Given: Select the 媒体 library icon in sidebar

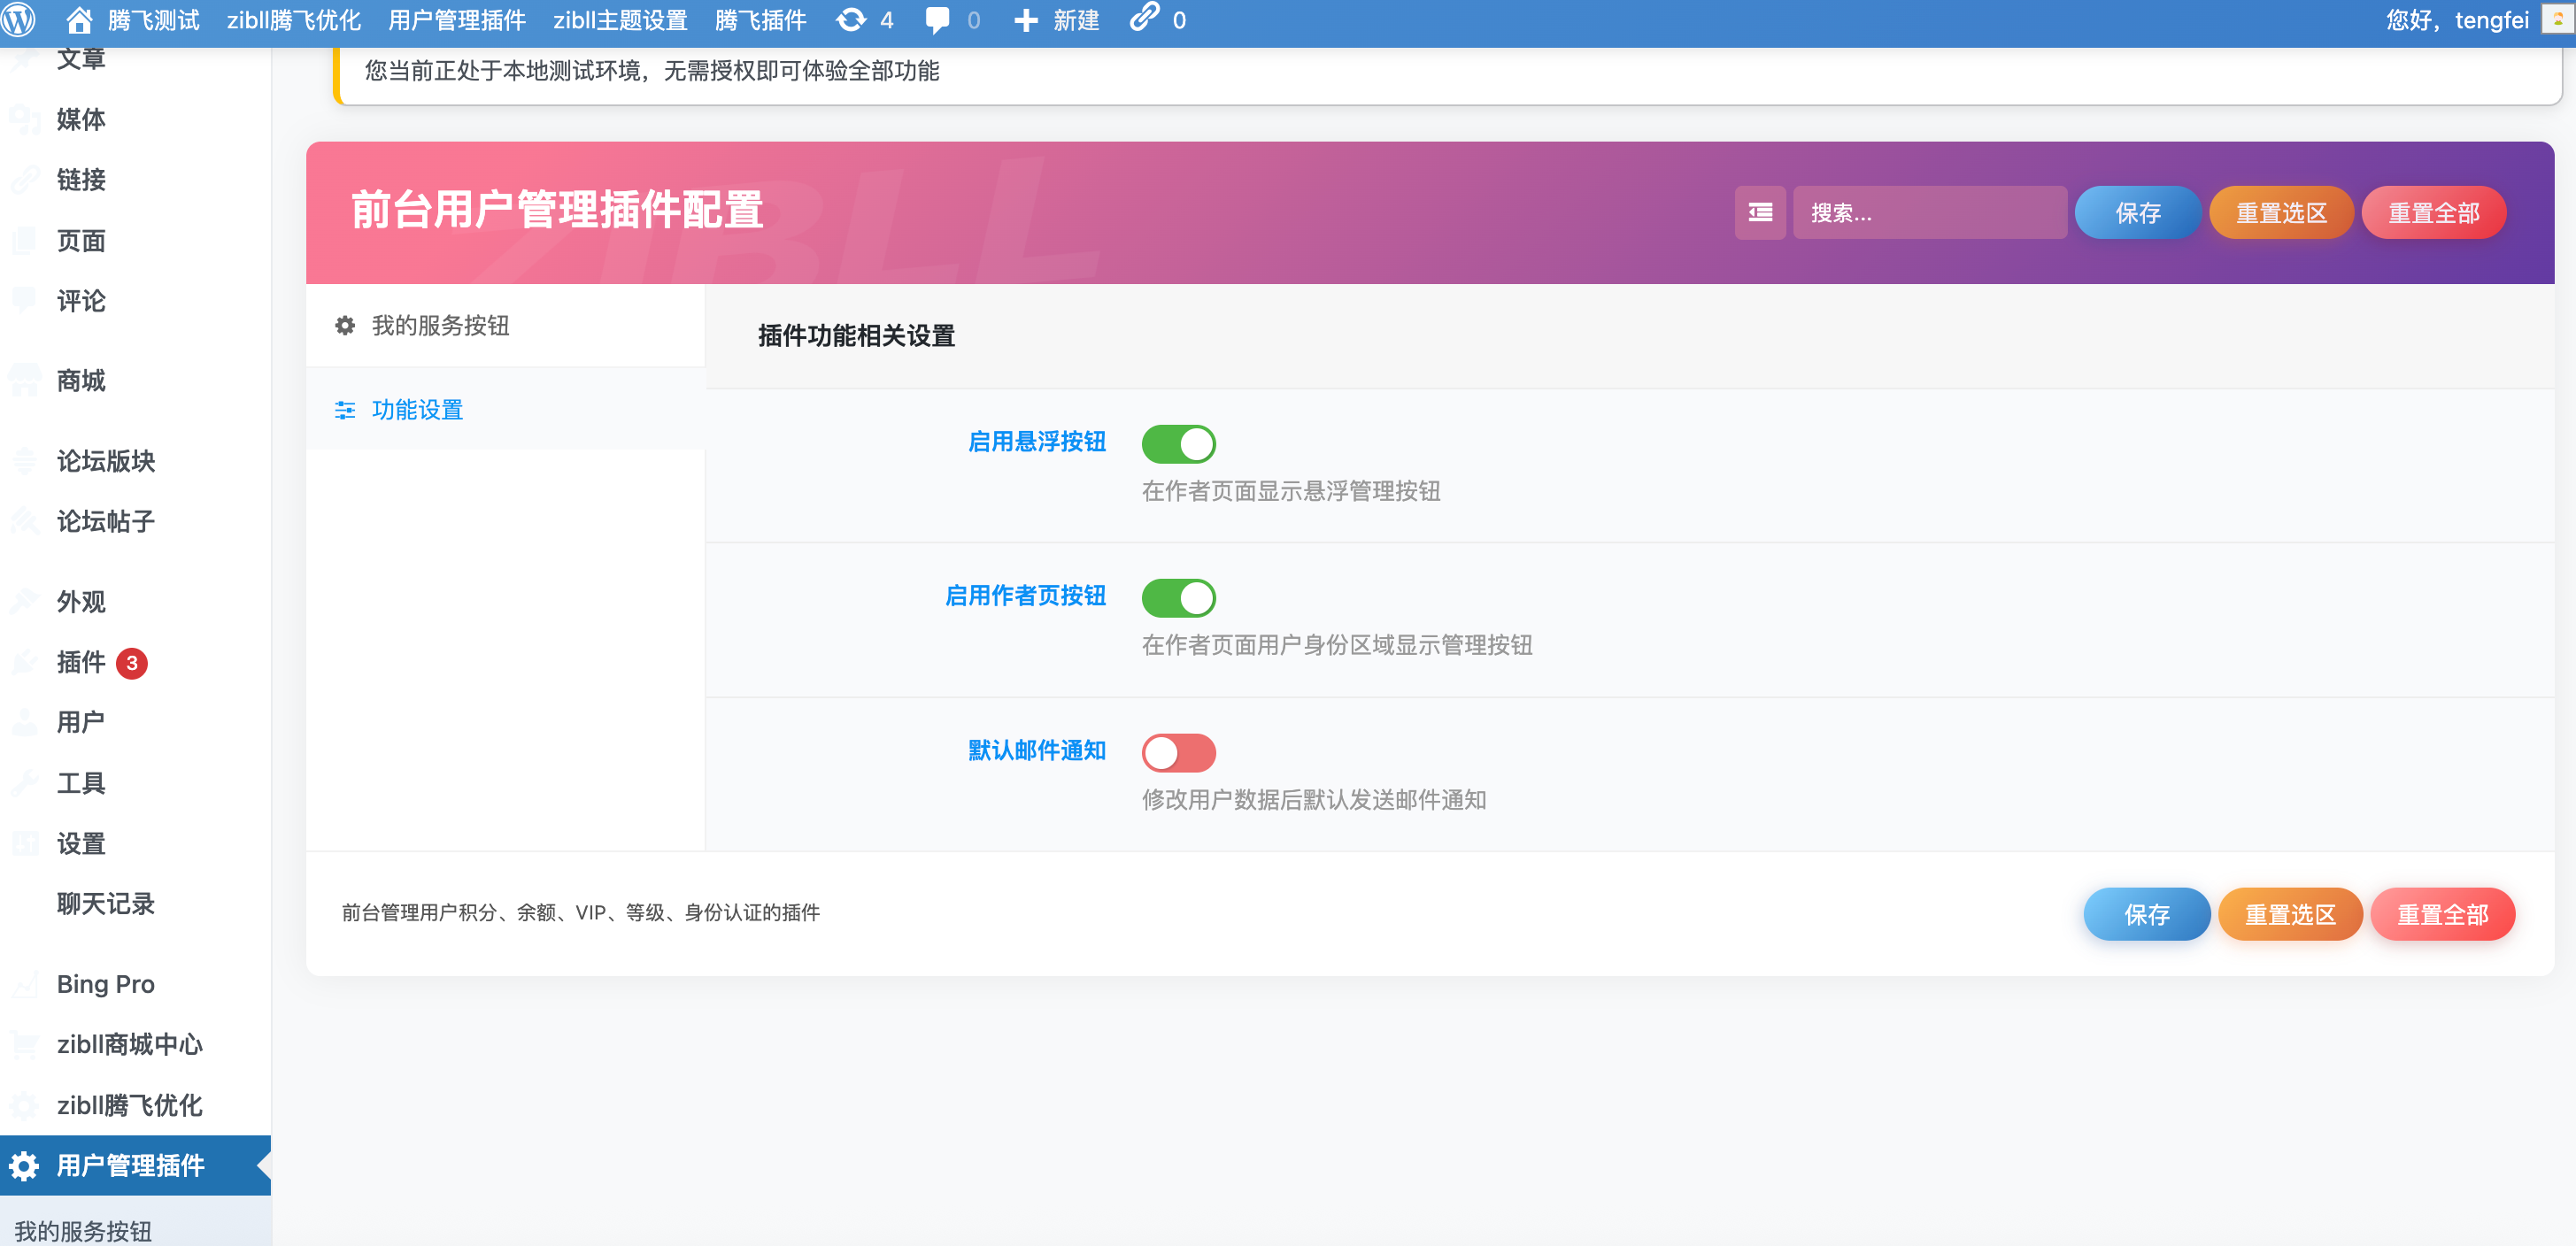Looking at the screenshot, I should pyautogui.click(x=24, y=119).
